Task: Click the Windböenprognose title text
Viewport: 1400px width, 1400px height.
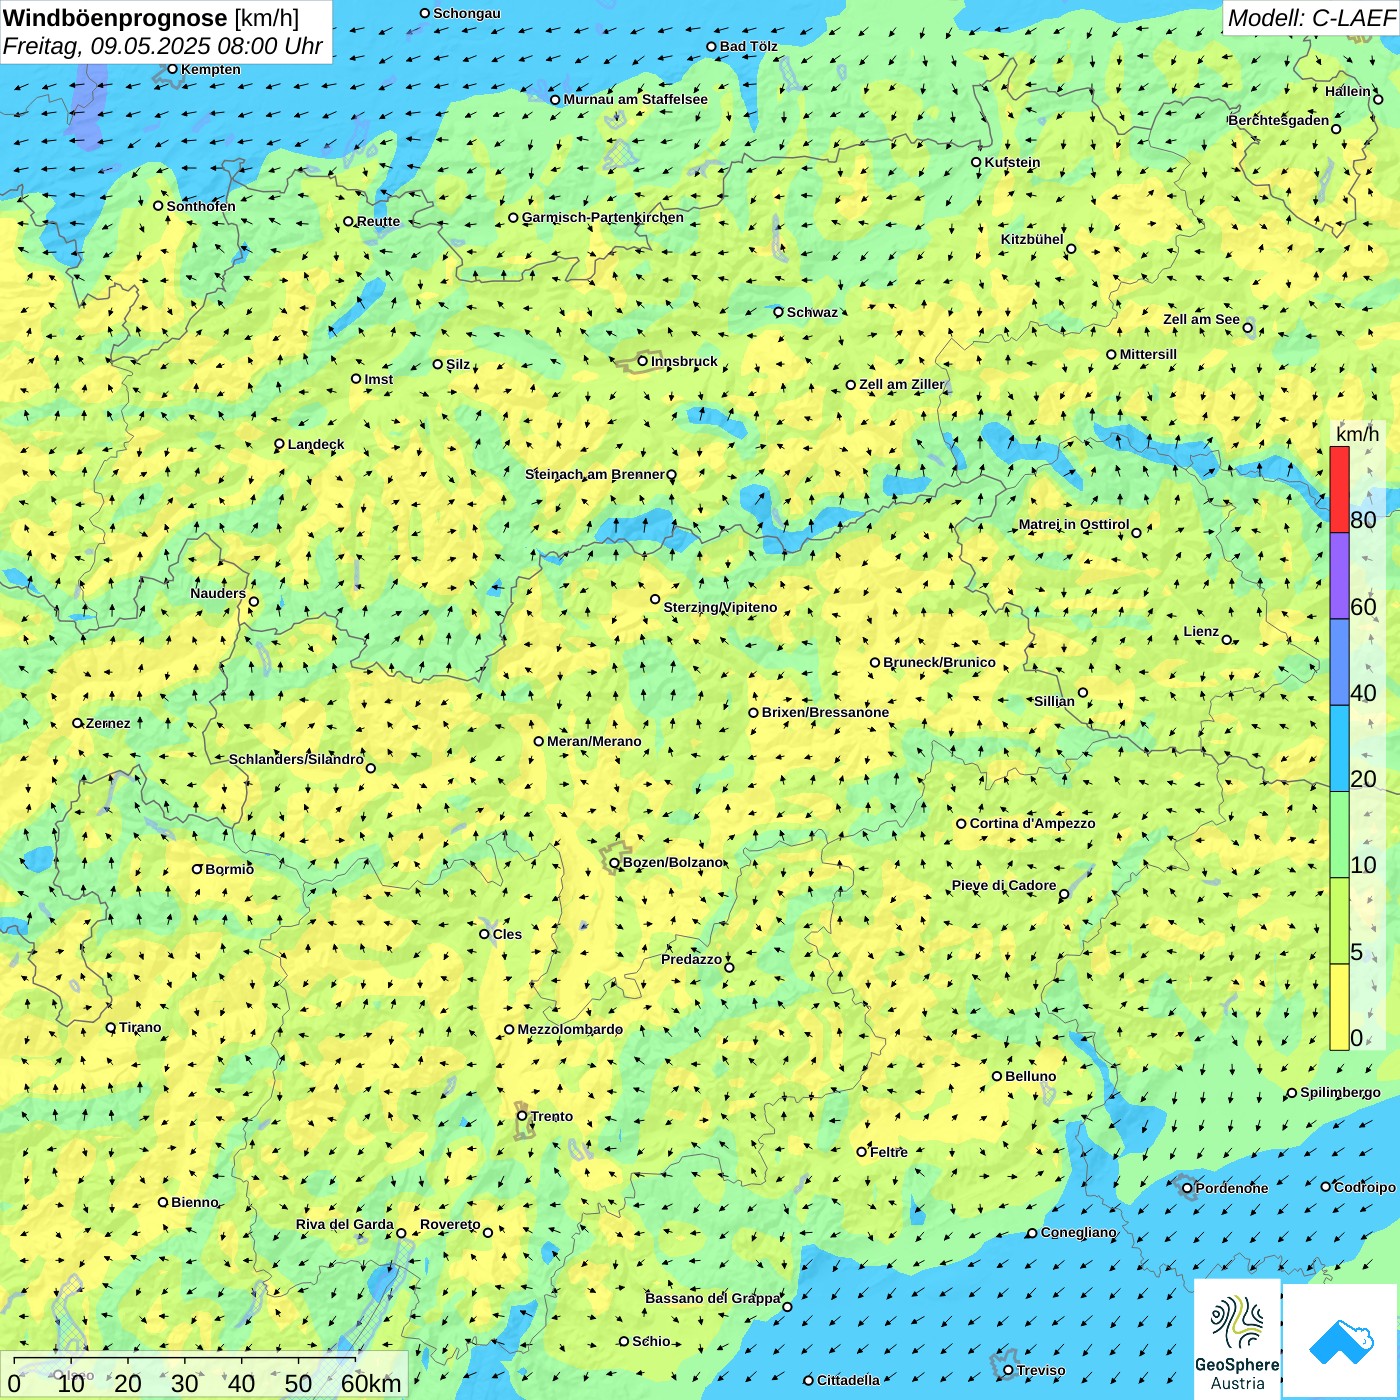Action: point(115,18)
